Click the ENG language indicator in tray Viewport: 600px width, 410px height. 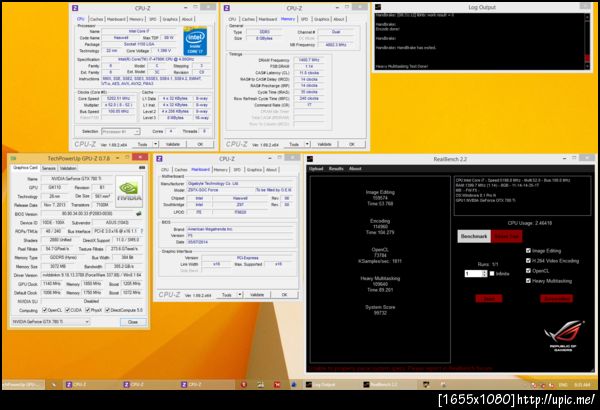(563, 385)
